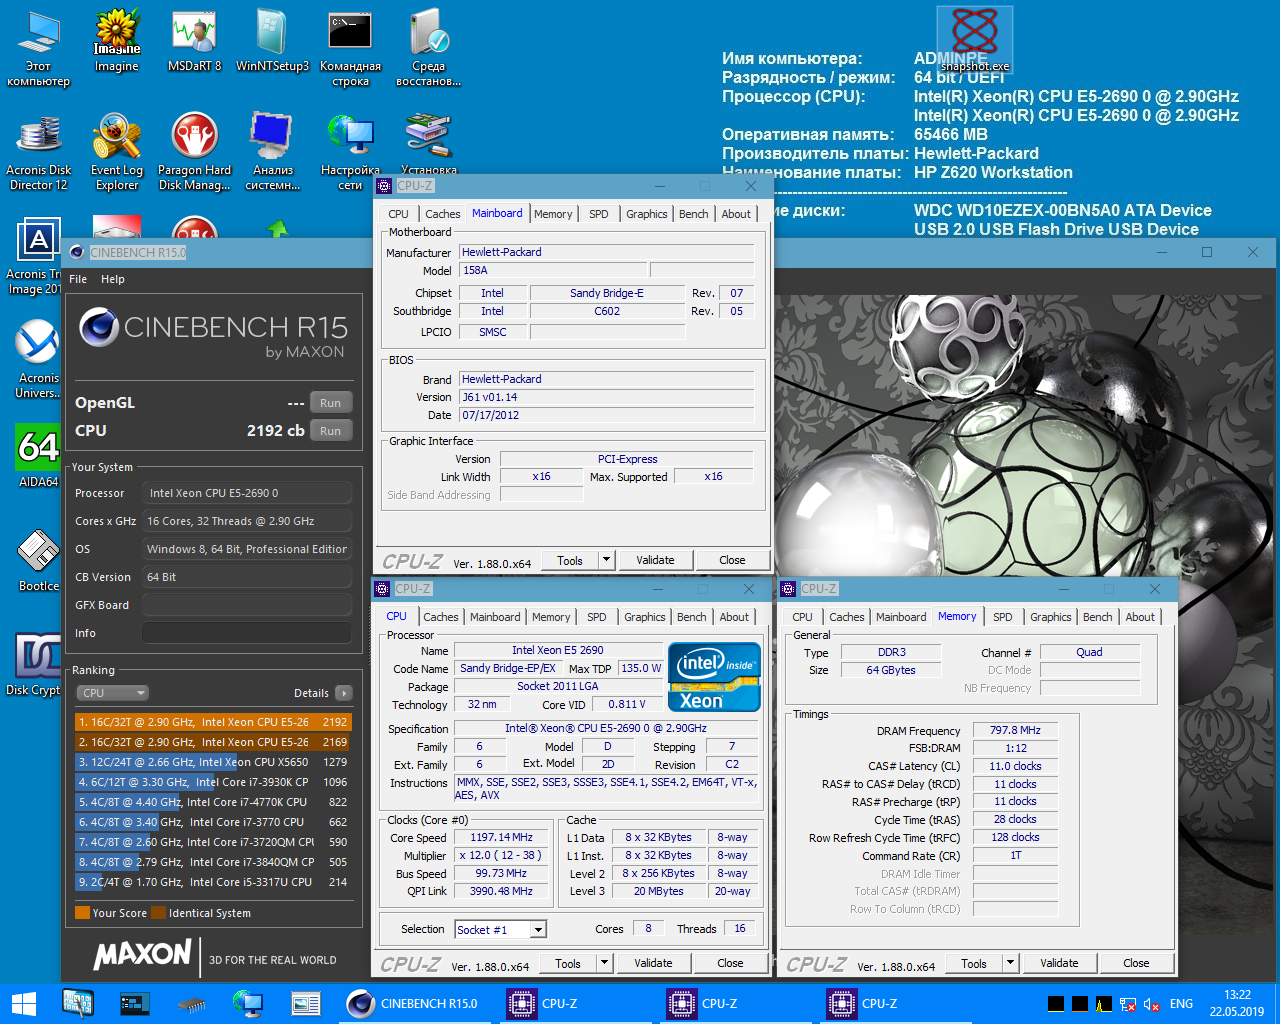Launch Paragon Hard Disk Manager icon

pyautogui.click(x=195, y=152)
